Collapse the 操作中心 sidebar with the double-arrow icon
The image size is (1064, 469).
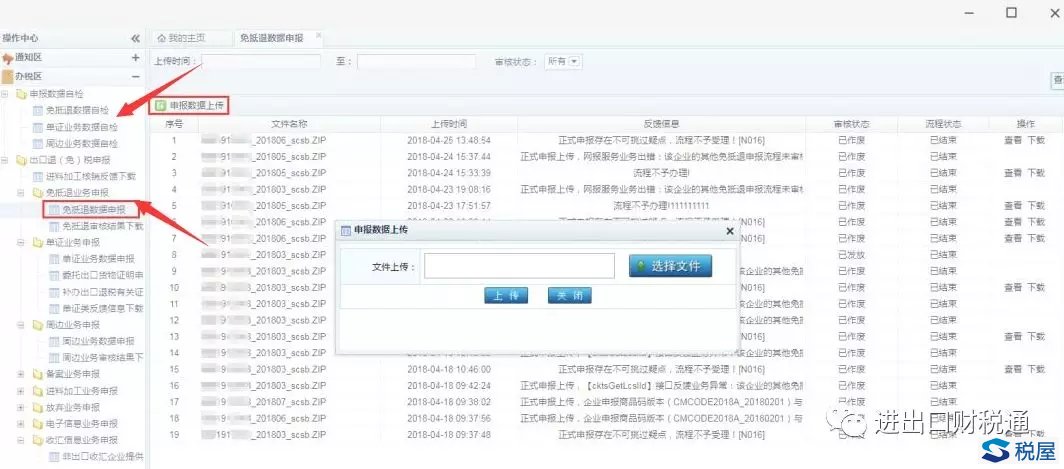point(135,39)
